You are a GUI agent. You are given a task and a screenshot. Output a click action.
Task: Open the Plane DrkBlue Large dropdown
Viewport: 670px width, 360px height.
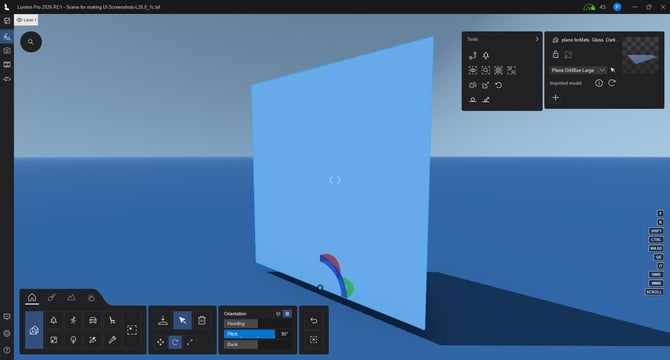tap(578, 70)
